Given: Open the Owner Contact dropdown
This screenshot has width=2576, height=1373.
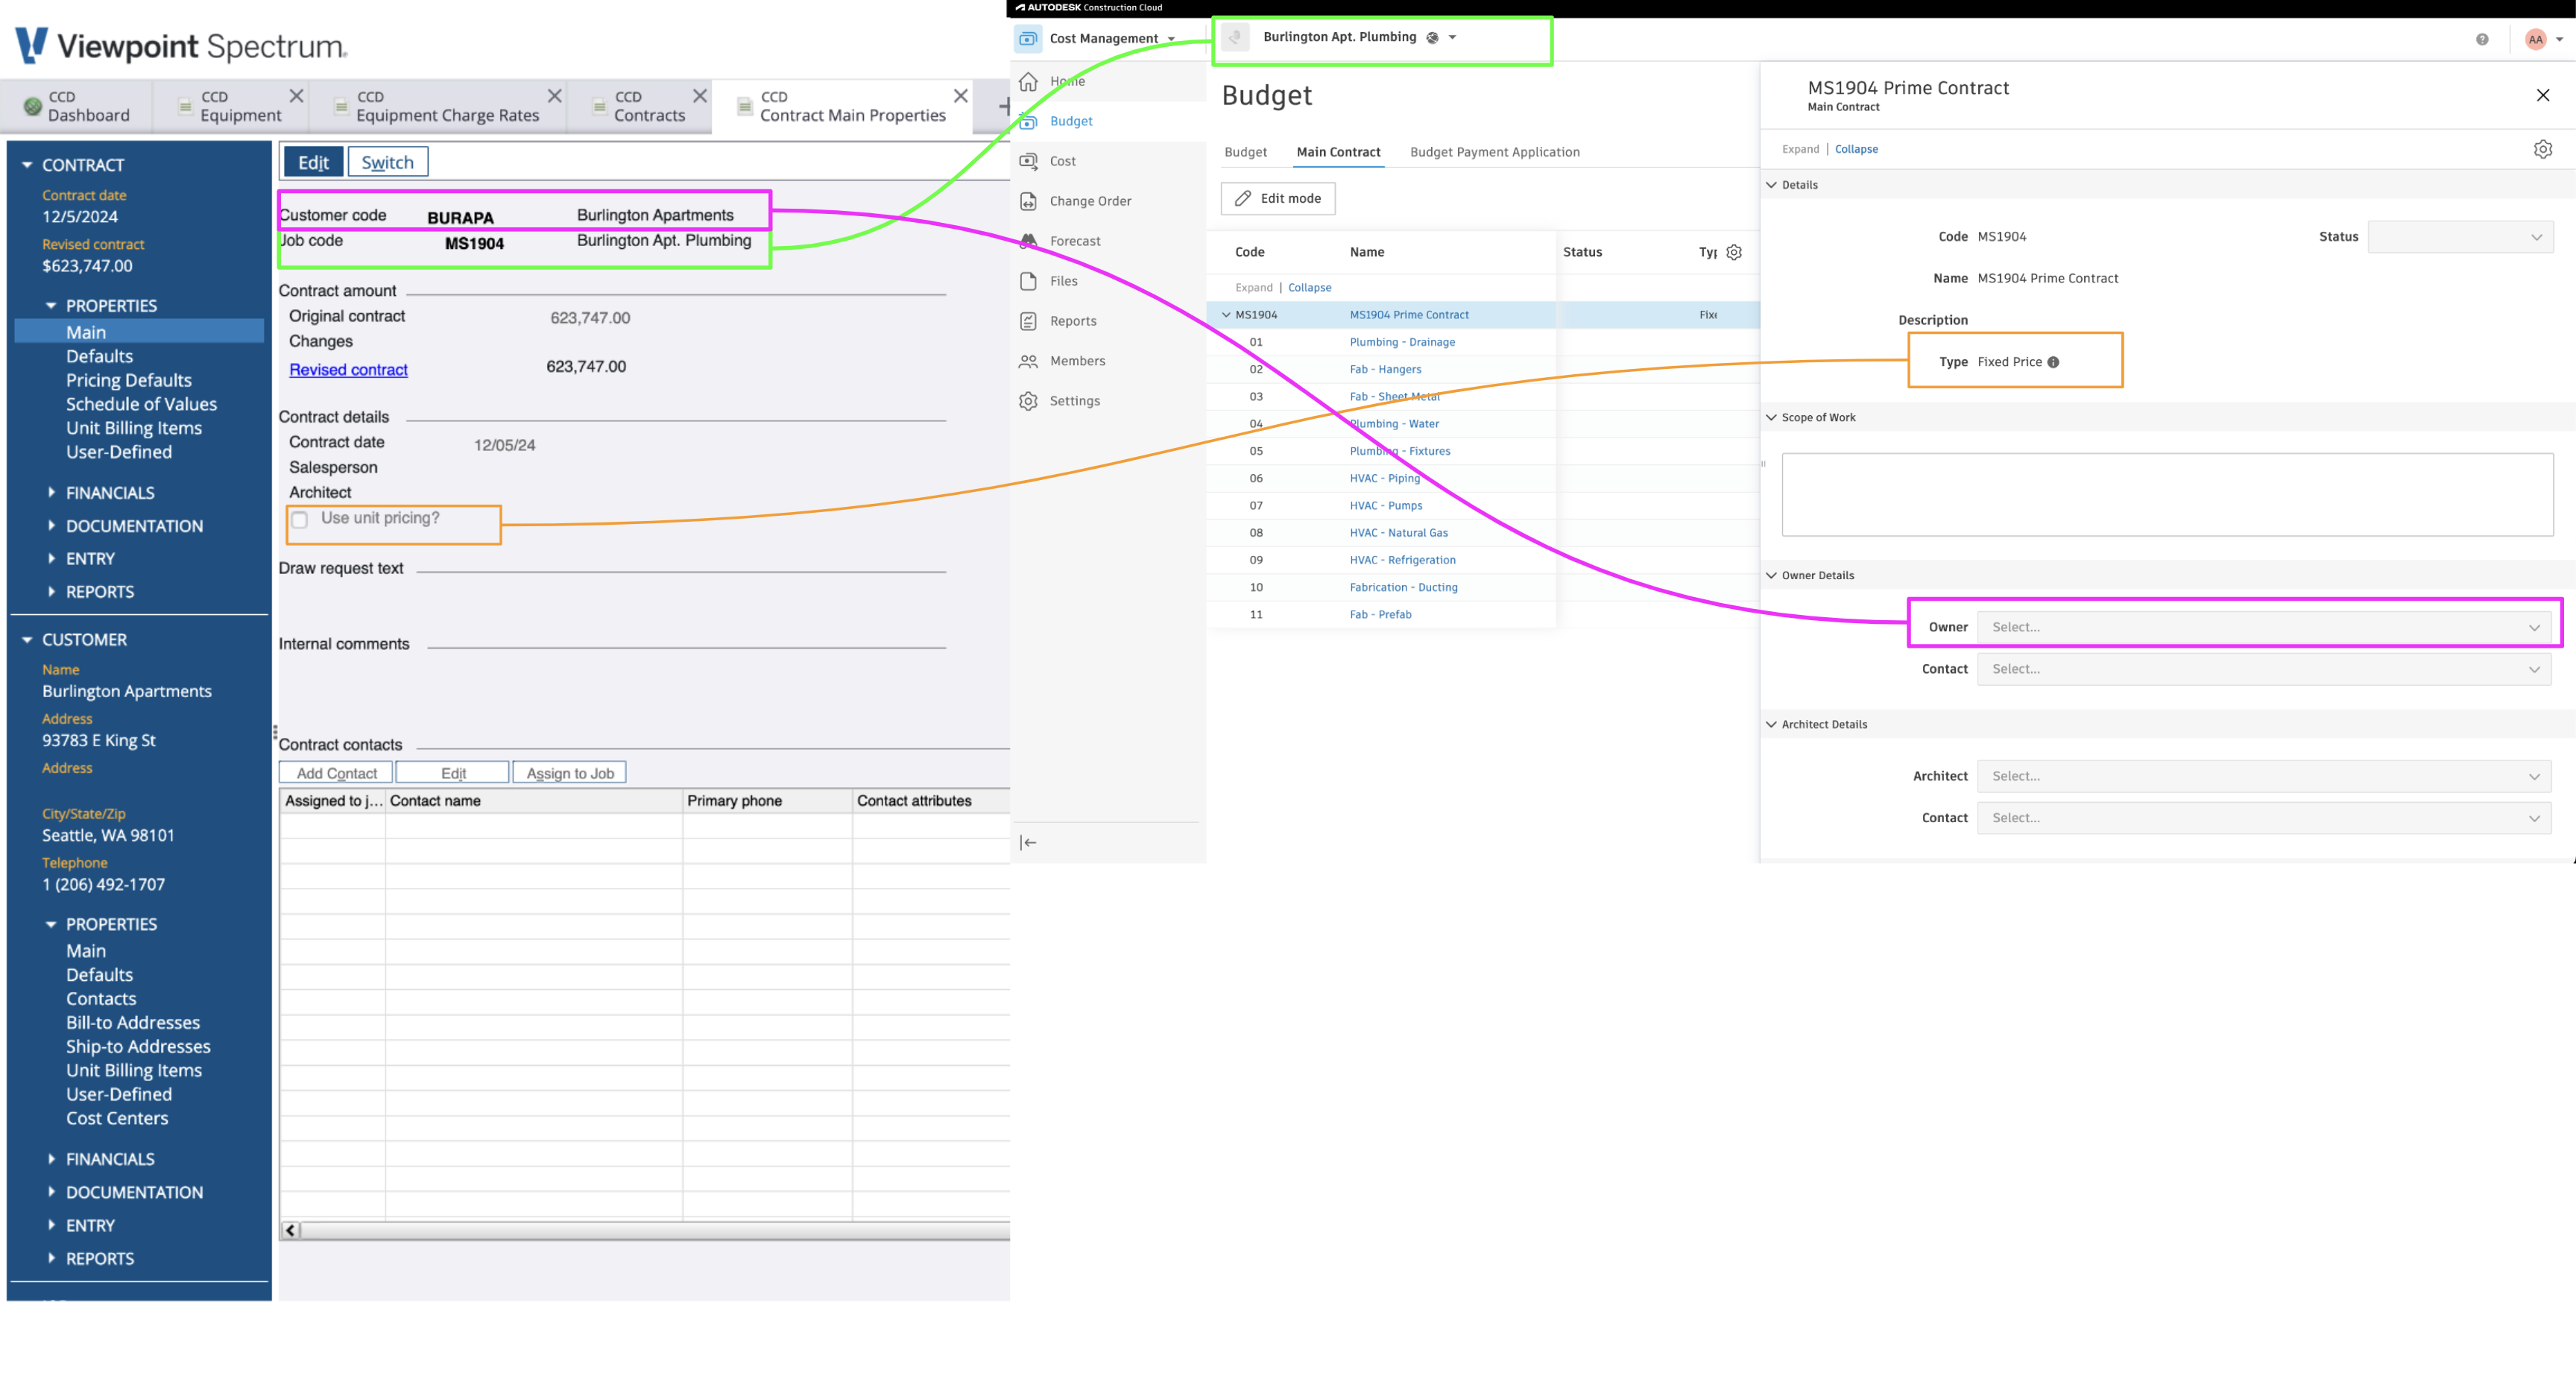Looking at the screenshot, I should pyautogui.click(x=2264, y=669).
